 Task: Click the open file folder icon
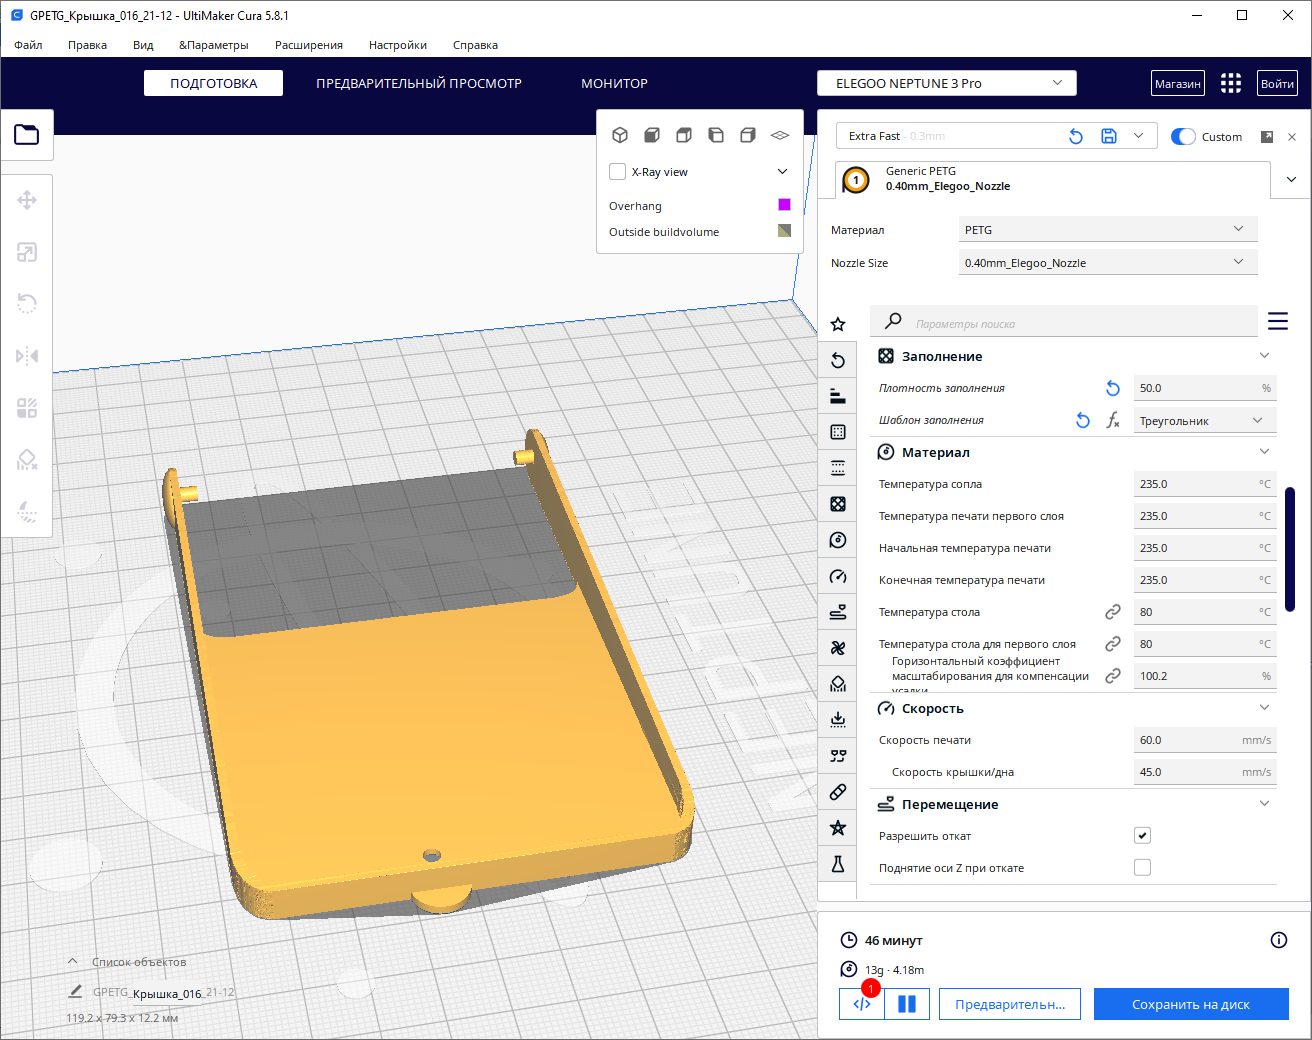(27, 134)
